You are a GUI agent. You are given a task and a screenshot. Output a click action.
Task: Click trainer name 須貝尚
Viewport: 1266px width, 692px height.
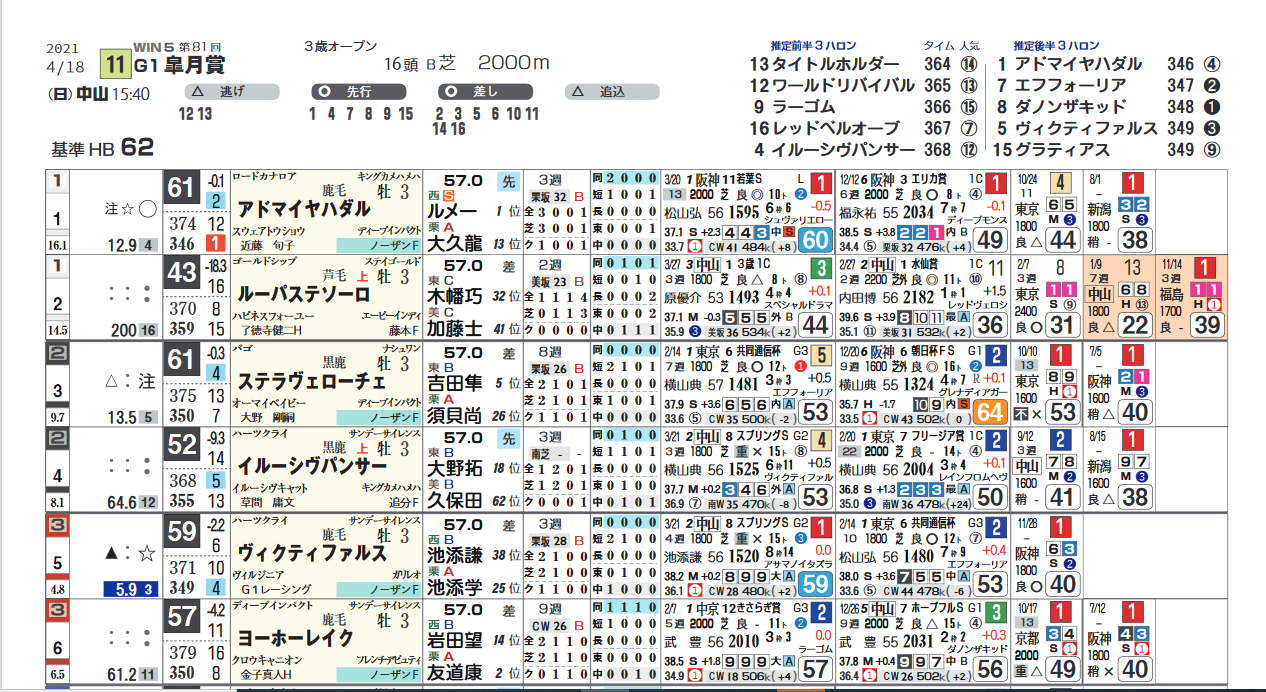click(454, 415)
